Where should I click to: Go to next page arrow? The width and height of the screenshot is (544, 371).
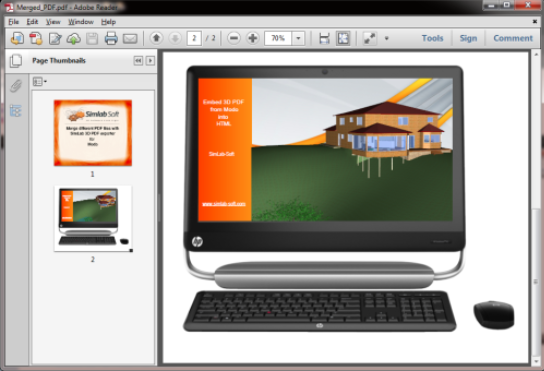coord(175,38)
